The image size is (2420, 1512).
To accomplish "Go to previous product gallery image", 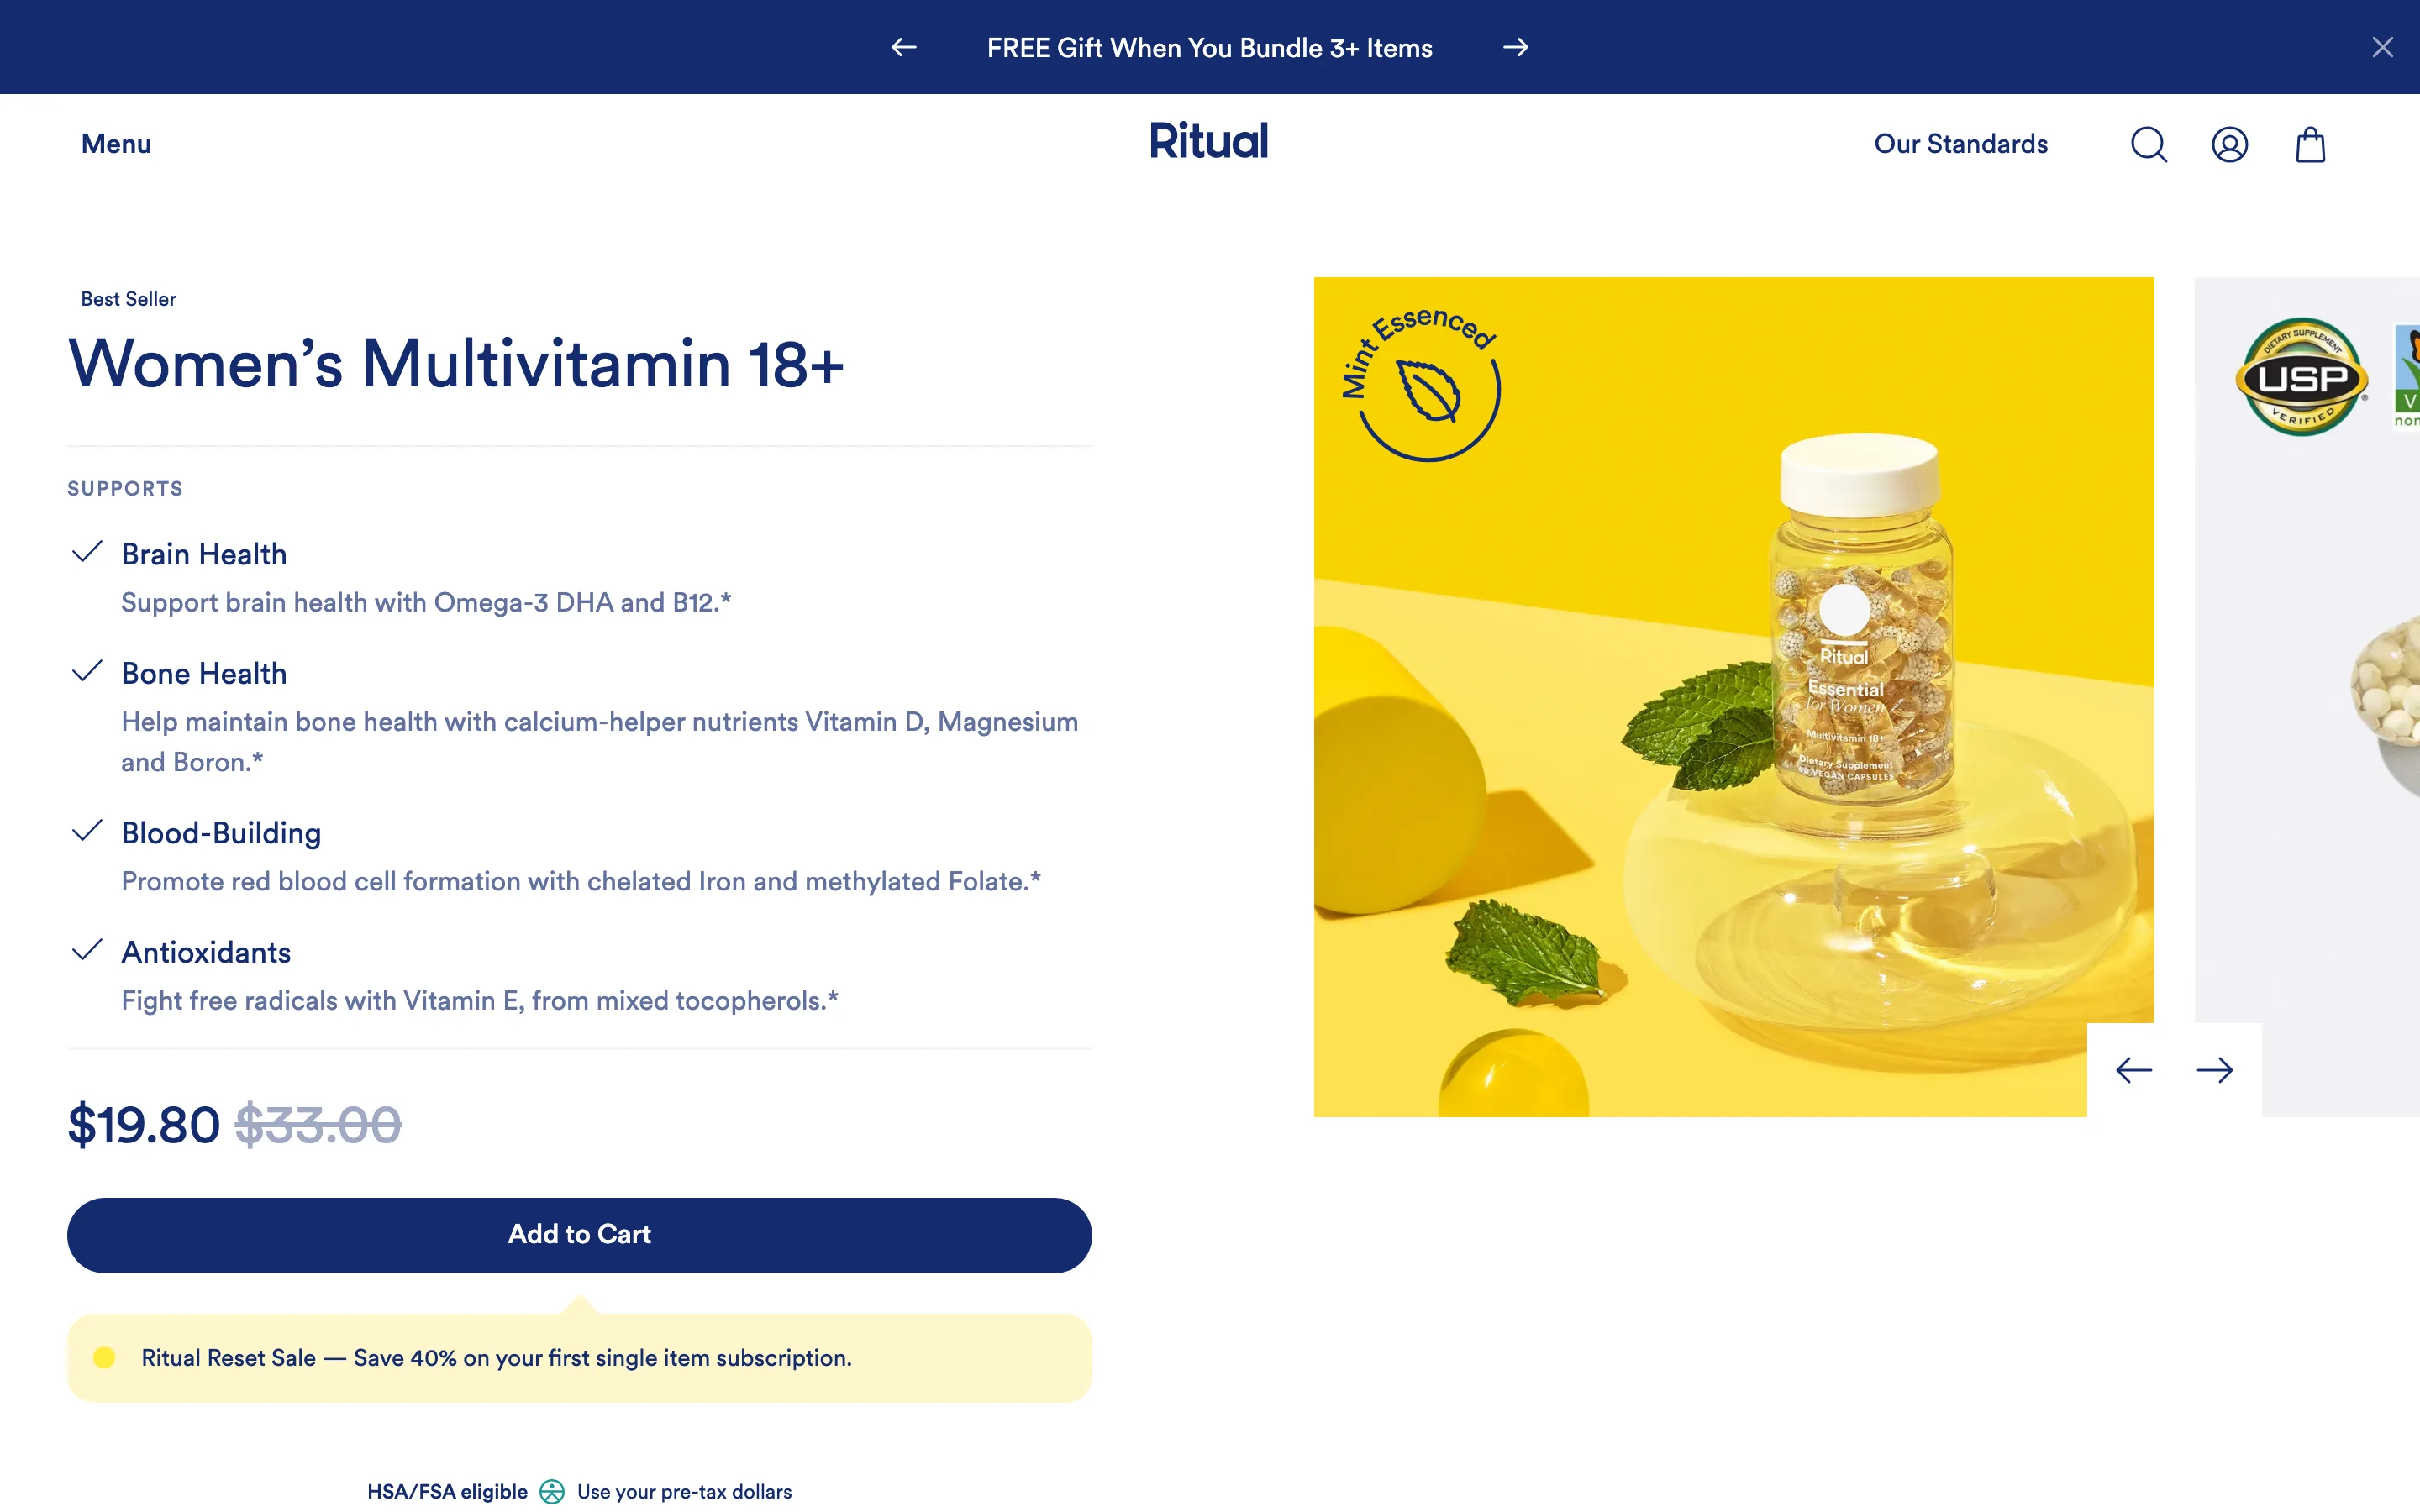I will tap(2134, 1070).
